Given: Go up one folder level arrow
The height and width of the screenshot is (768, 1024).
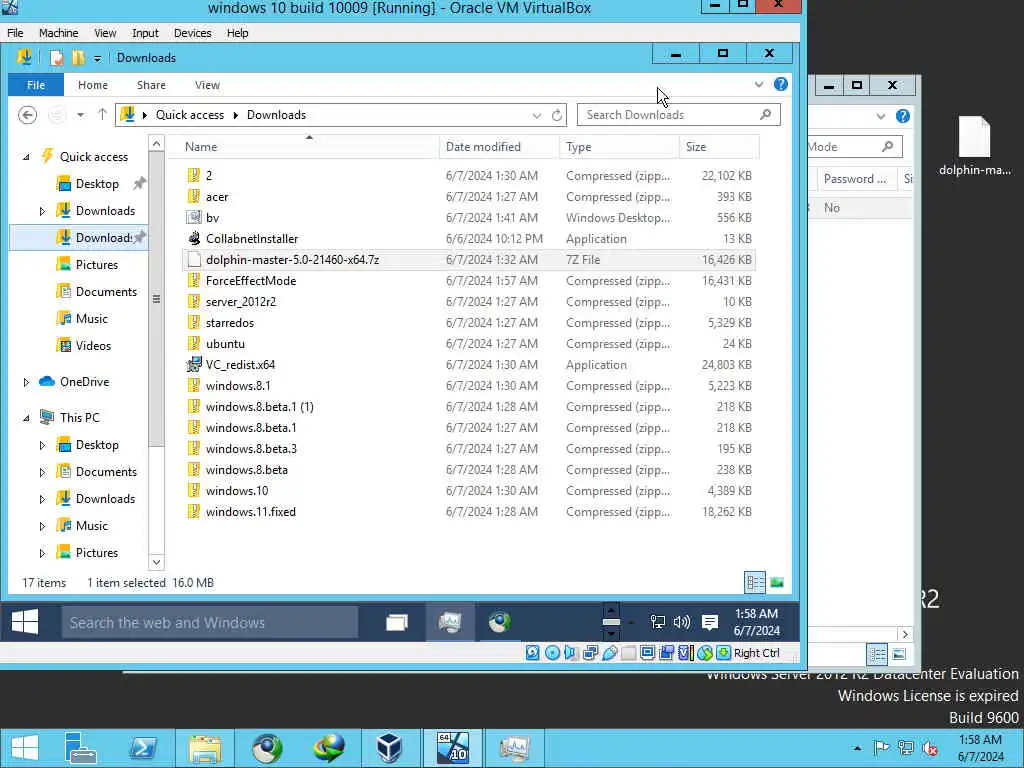Looking at the screenshot, I should (102, 115).
